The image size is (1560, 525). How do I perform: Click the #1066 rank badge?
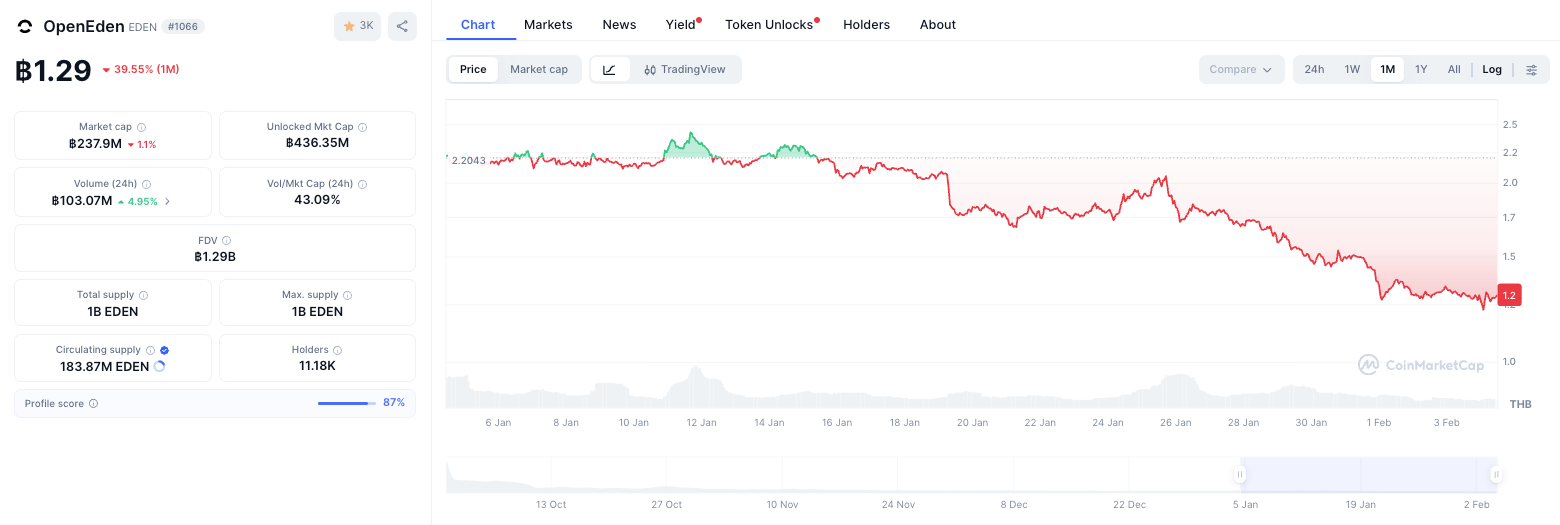[x=183, y=27]
